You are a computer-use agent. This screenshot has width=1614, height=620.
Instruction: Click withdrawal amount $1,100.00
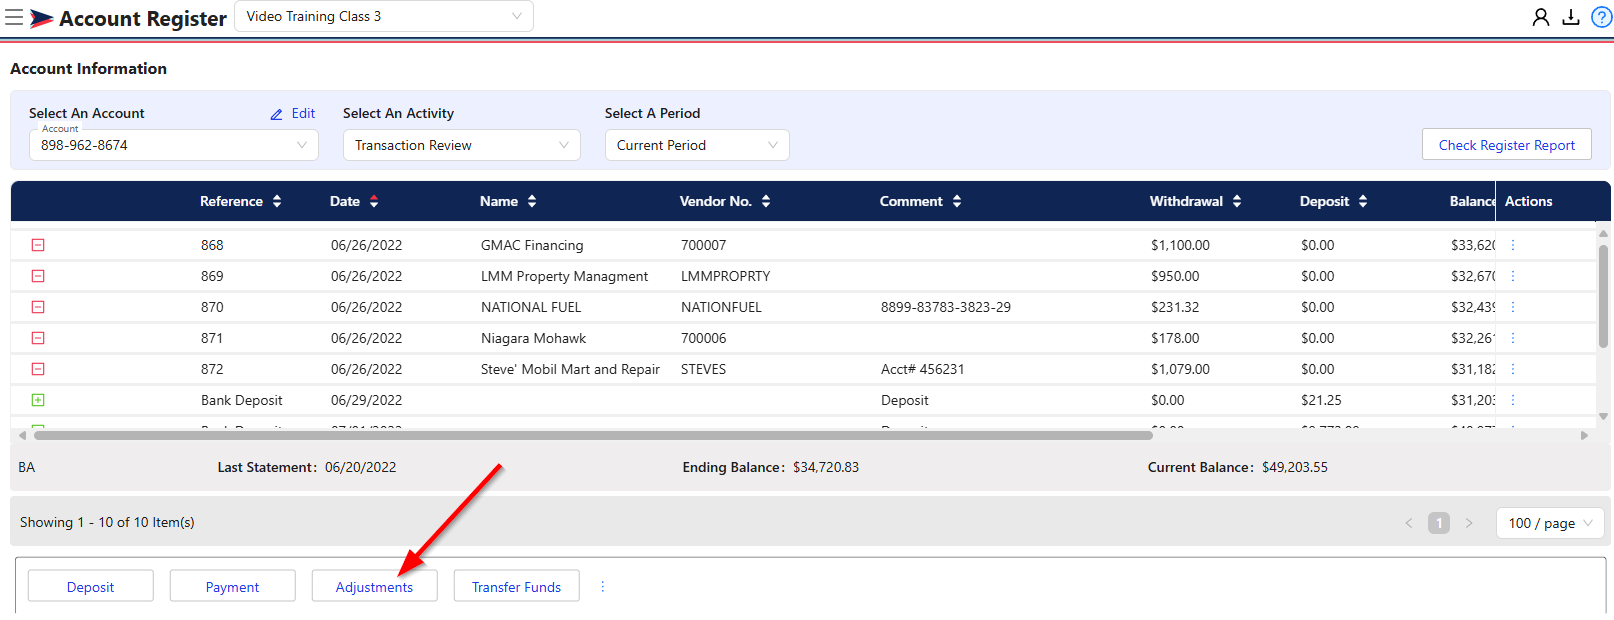pos(1180,245)
